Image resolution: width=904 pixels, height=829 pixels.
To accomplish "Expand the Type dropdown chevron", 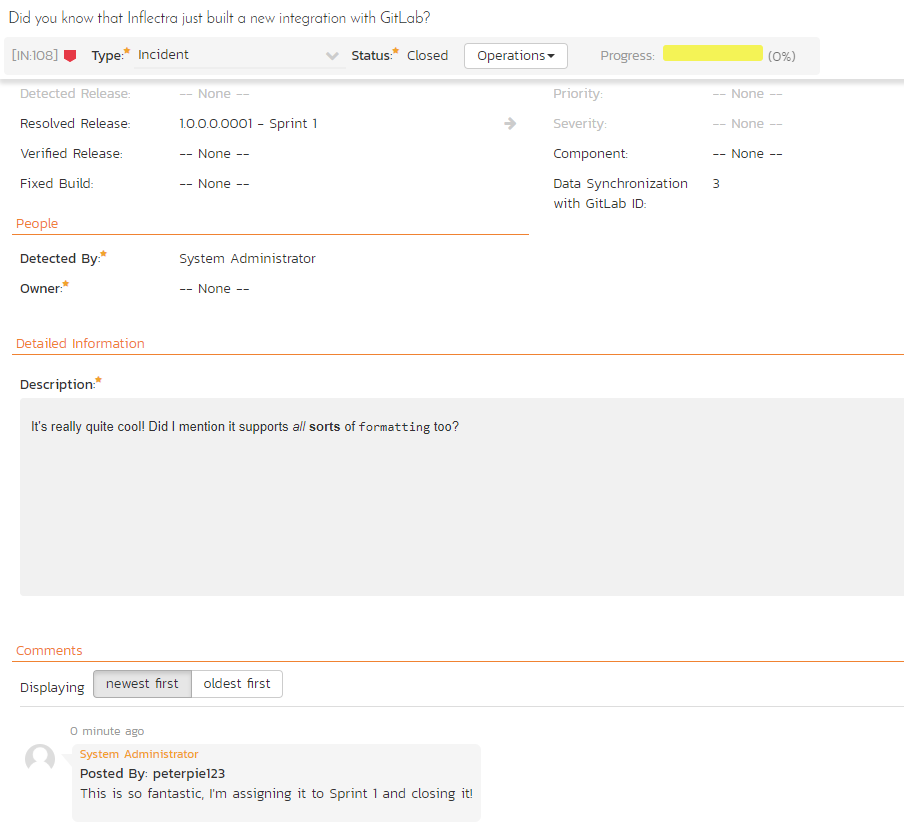I will [333, 56].
